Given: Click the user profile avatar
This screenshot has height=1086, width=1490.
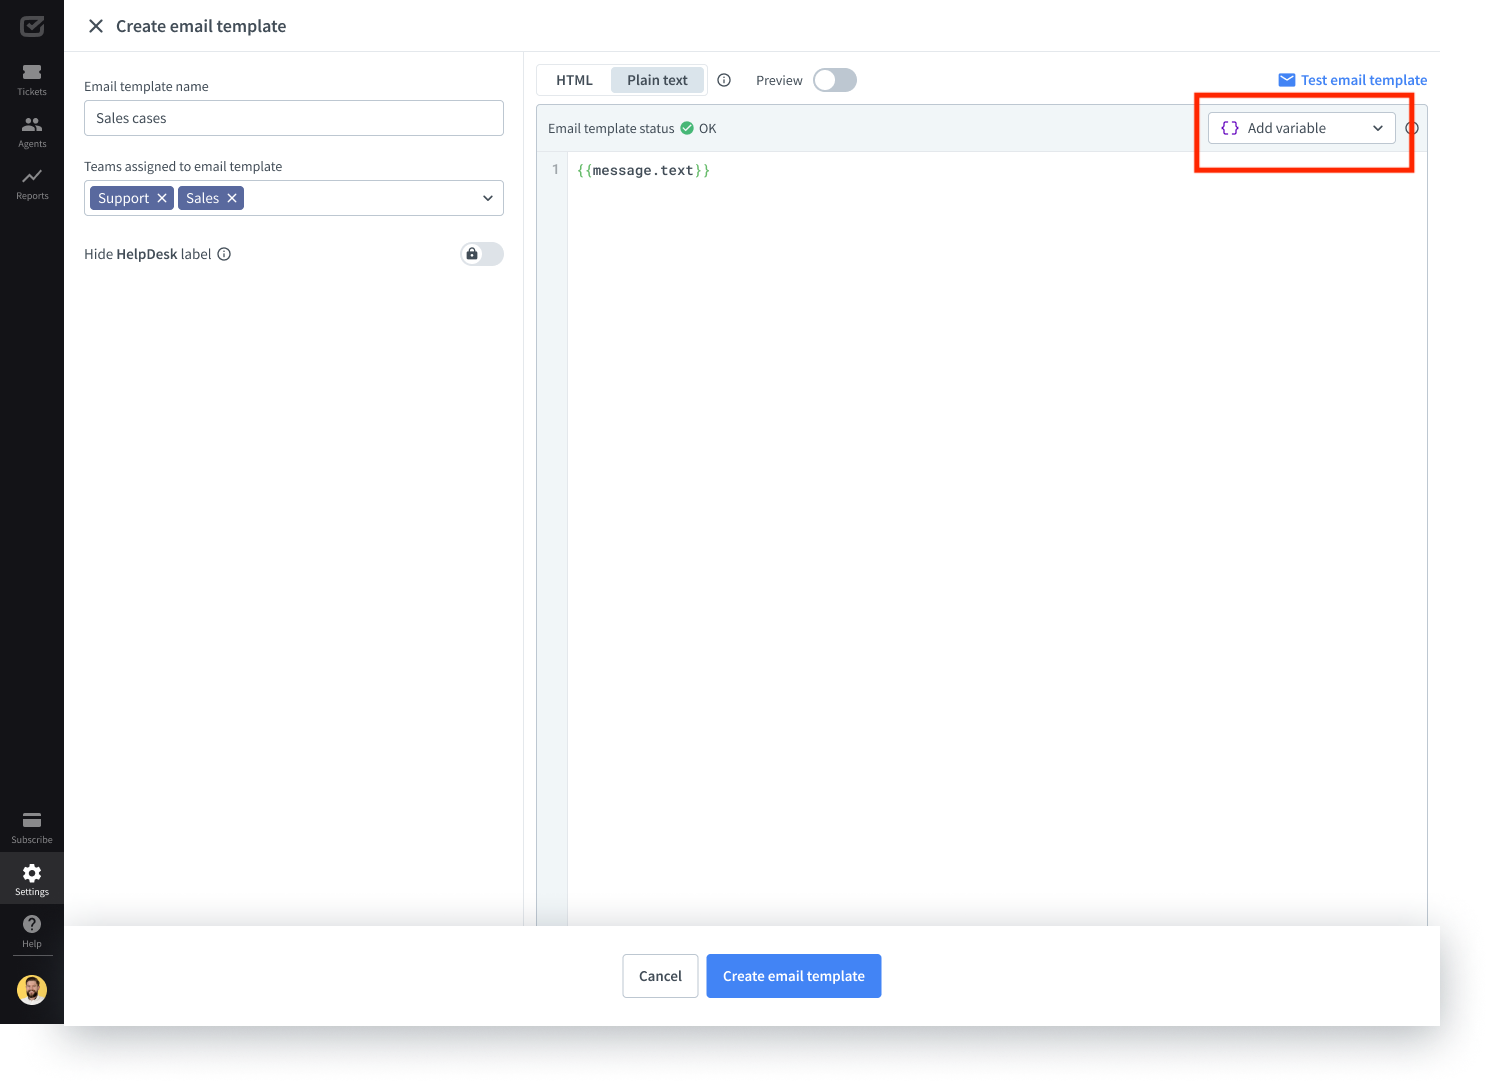Looking at the screenshot, I should [x=32, y=990].
